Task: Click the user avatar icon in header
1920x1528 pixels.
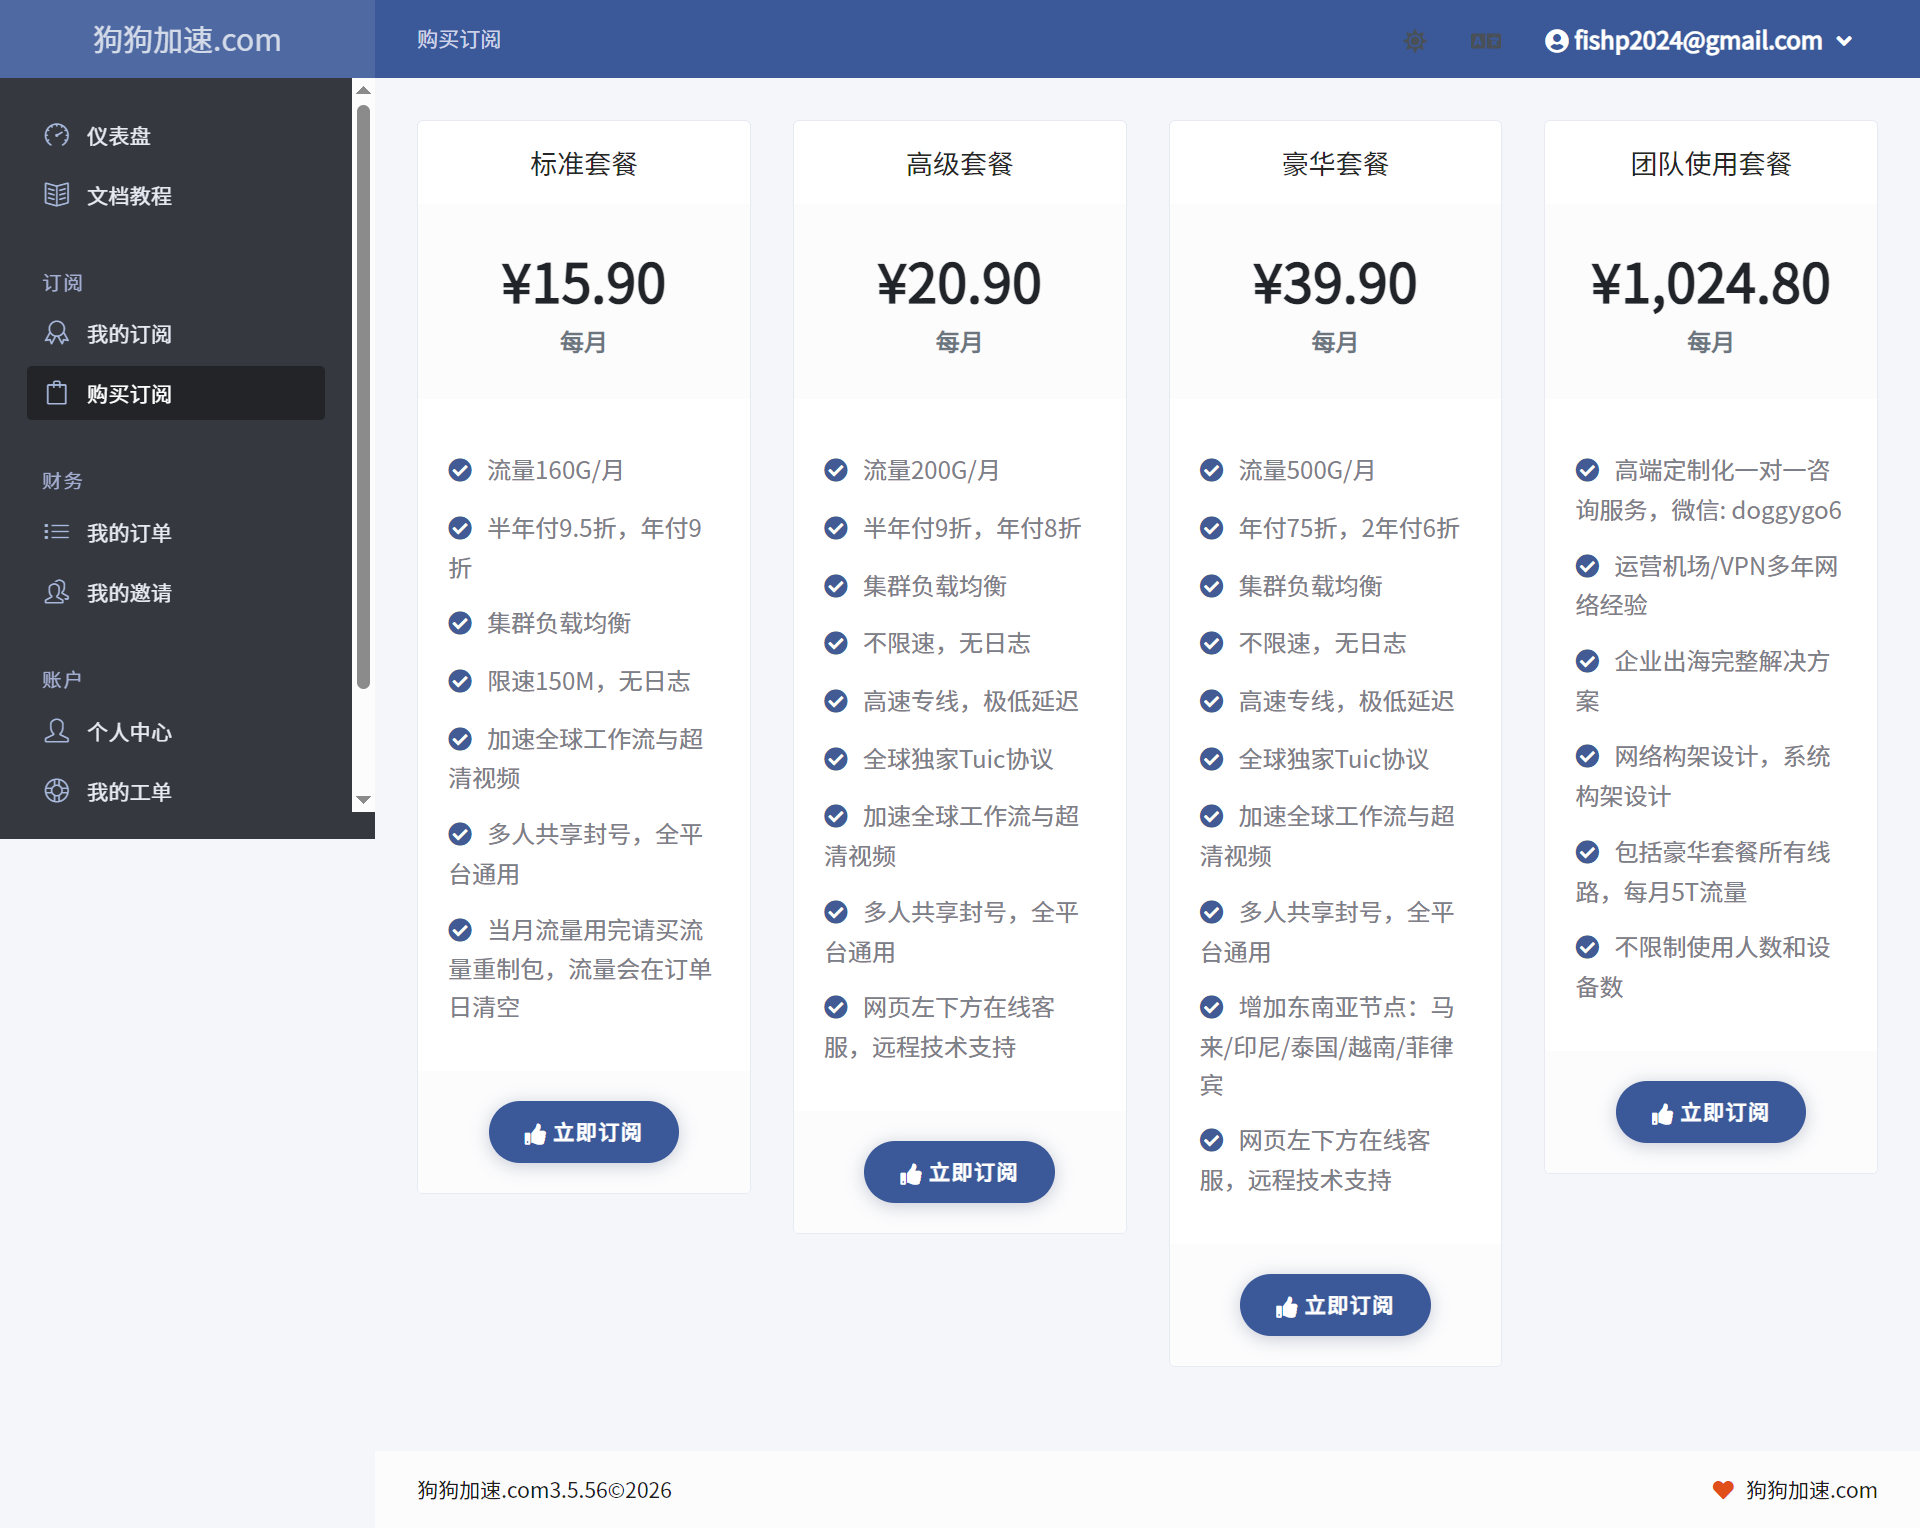Action: 1556,41
